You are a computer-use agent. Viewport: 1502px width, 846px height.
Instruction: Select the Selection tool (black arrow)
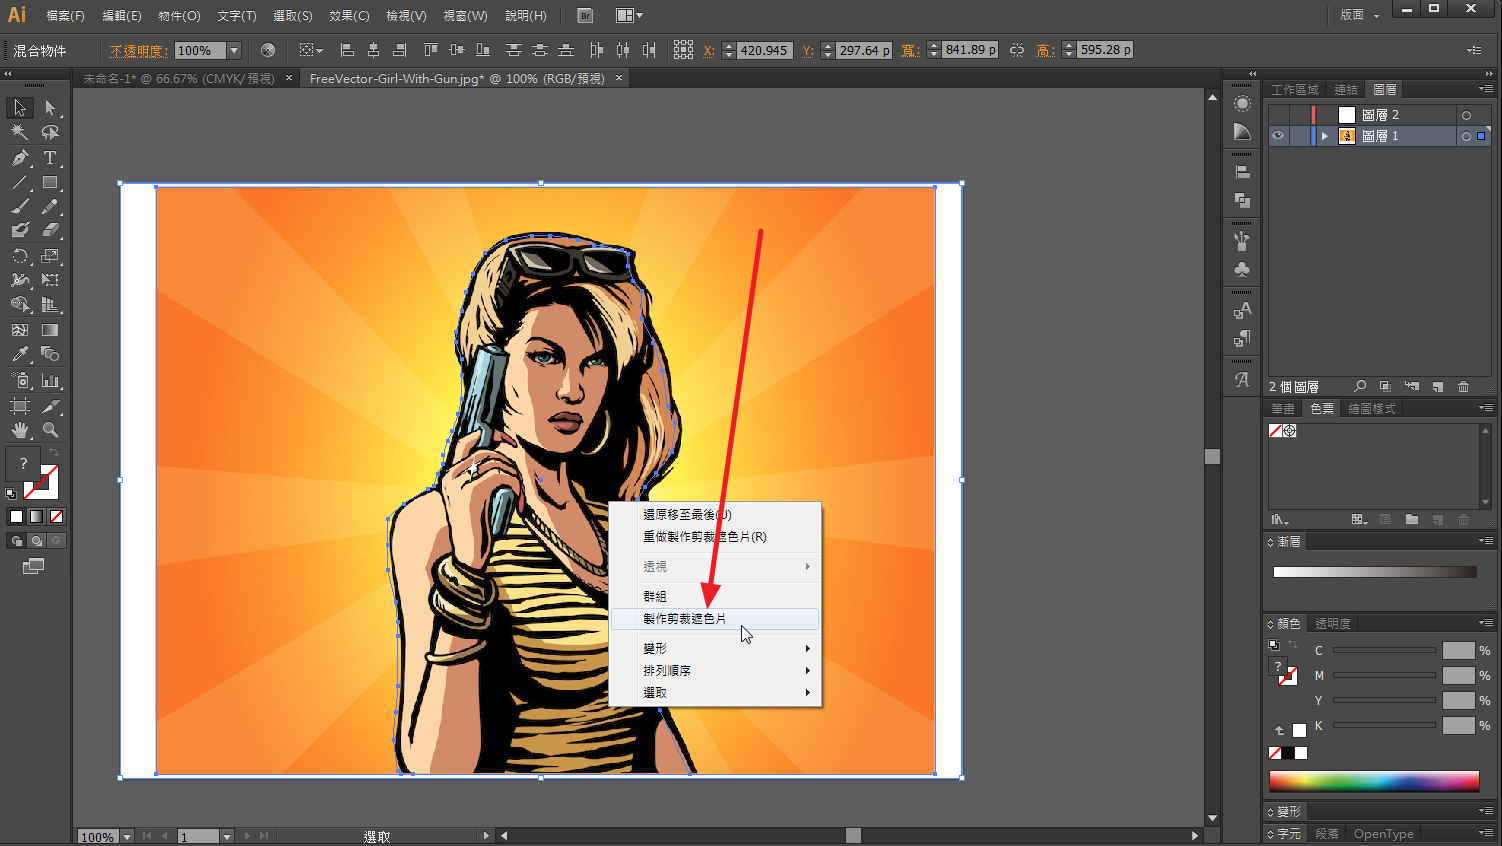coord(20,108)
